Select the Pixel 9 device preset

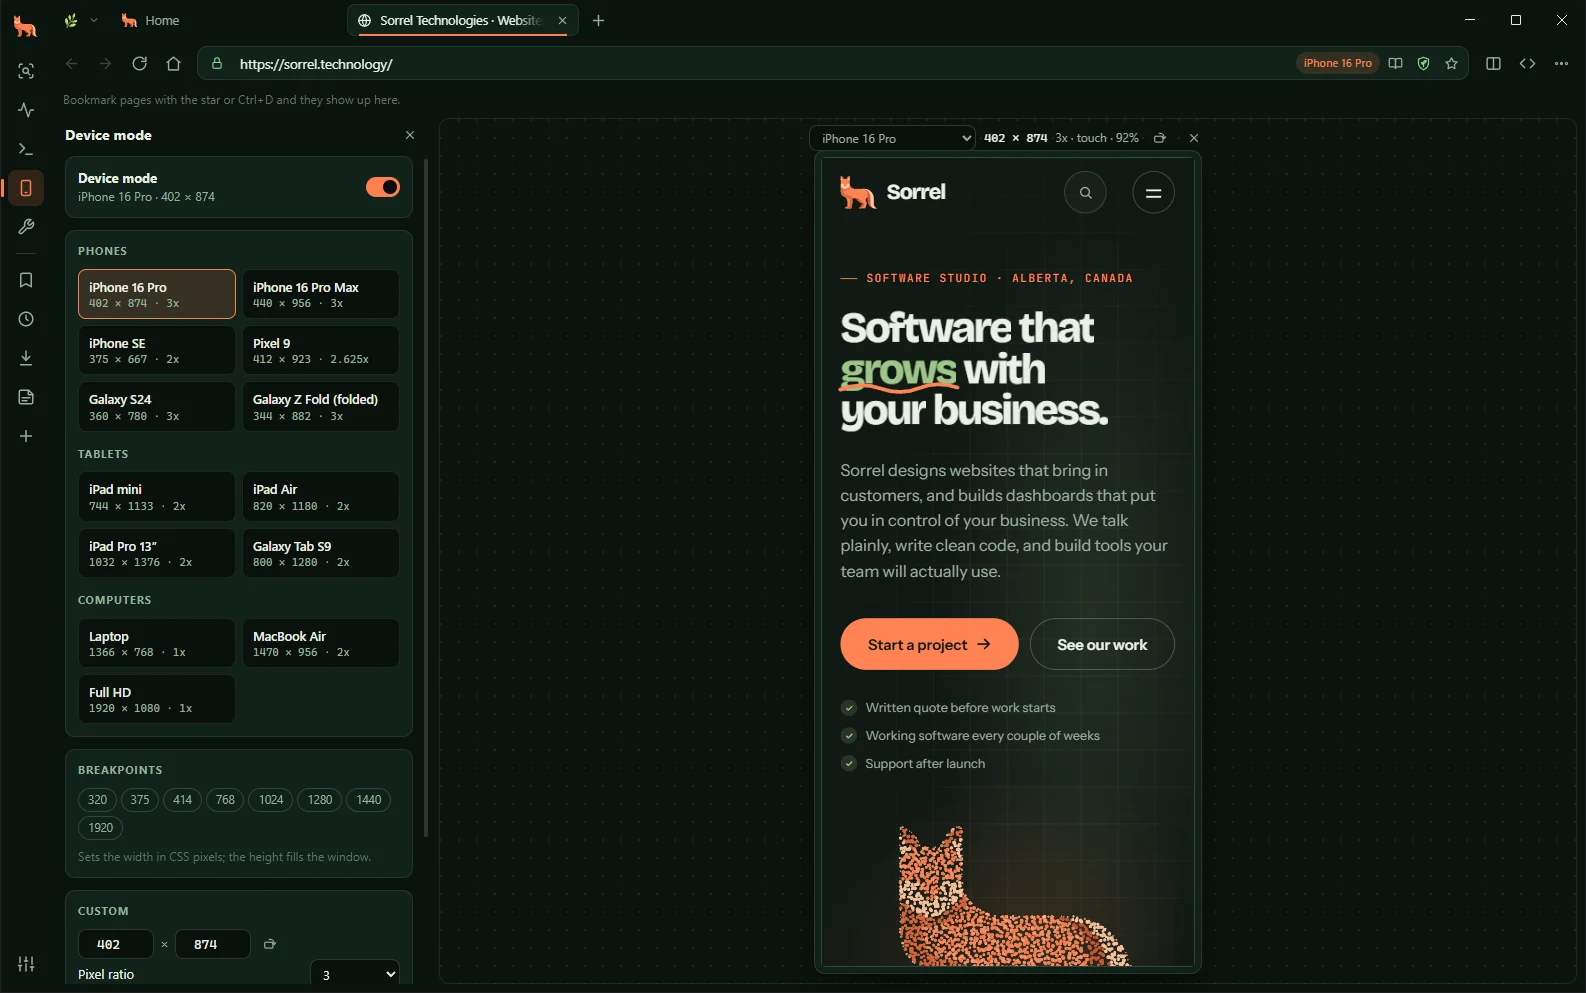pos(320,350)
